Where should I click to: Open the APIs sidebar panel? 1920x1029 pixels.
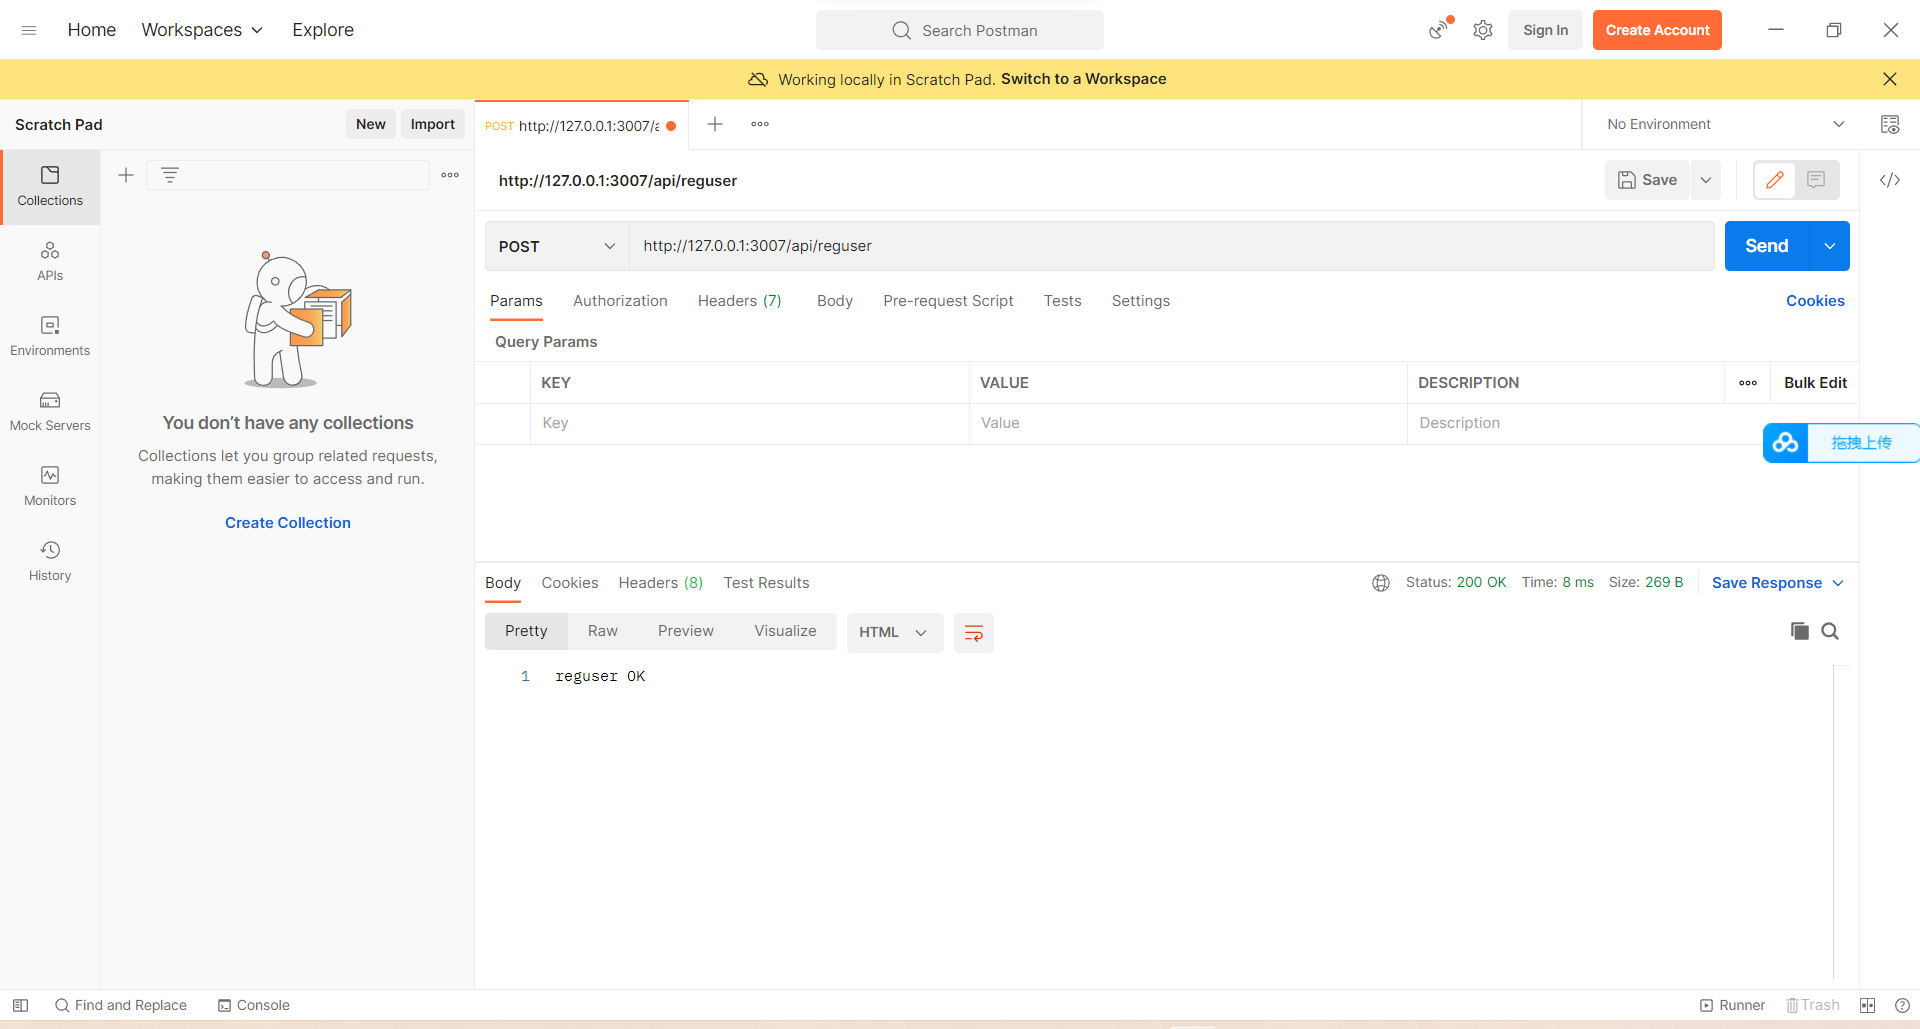tap(50, 262)
